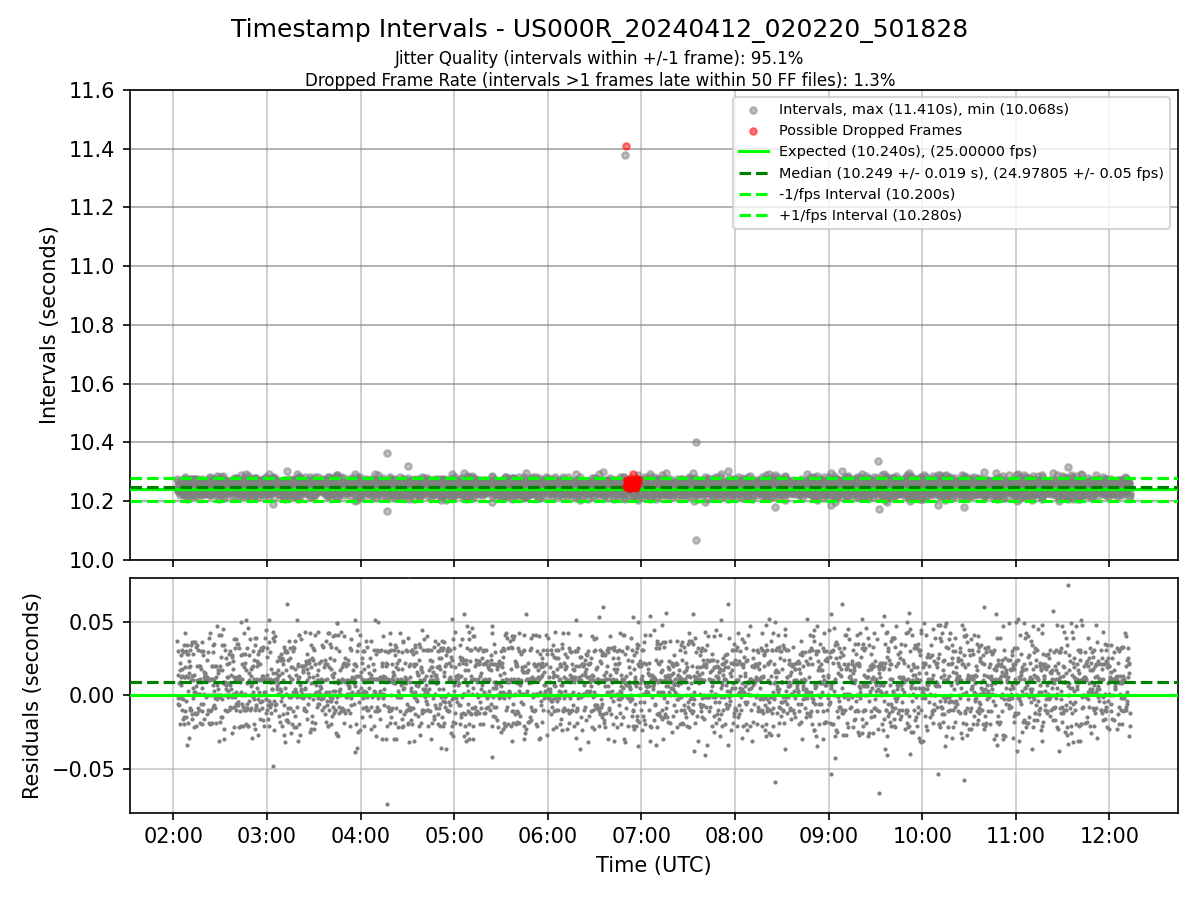
Task: Click the dark green dashed sample beside 'Median'
Action: 753,173
